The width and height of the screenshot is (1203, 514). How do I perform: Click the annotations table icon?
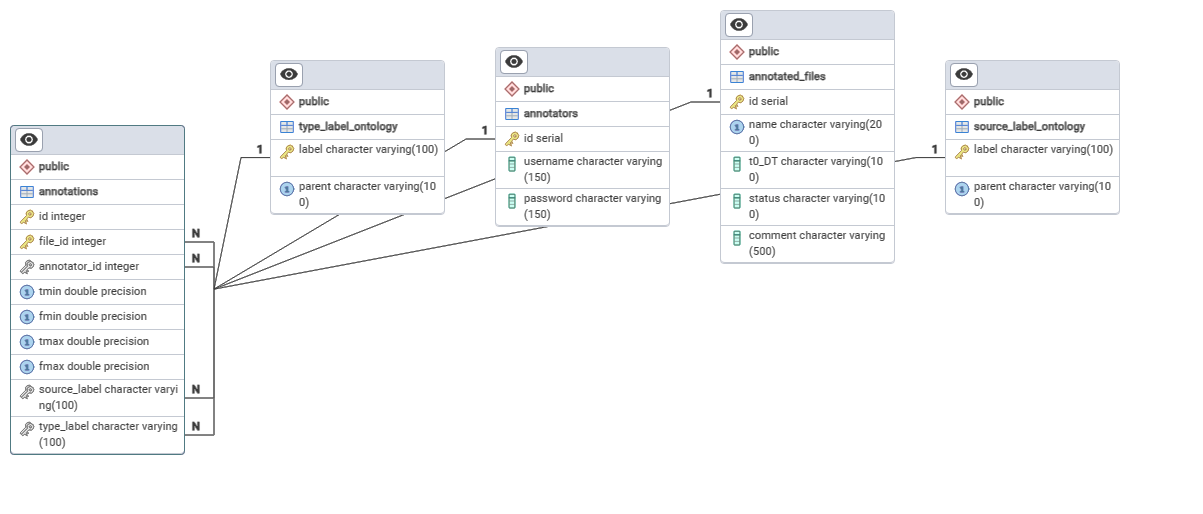click(27, 191)
